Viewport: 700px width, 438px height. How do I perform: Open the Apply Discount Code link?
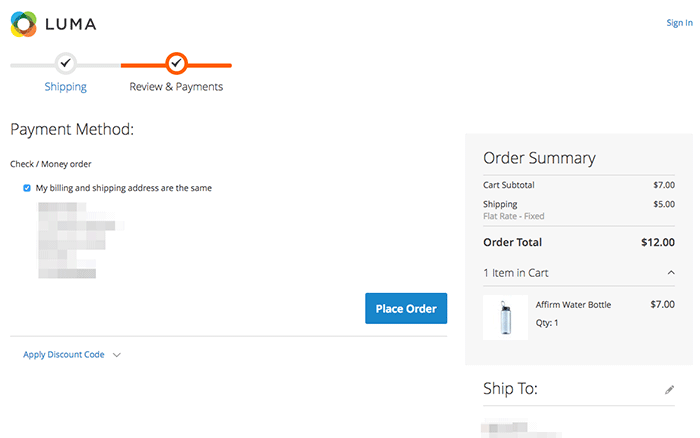click(63, 355)
